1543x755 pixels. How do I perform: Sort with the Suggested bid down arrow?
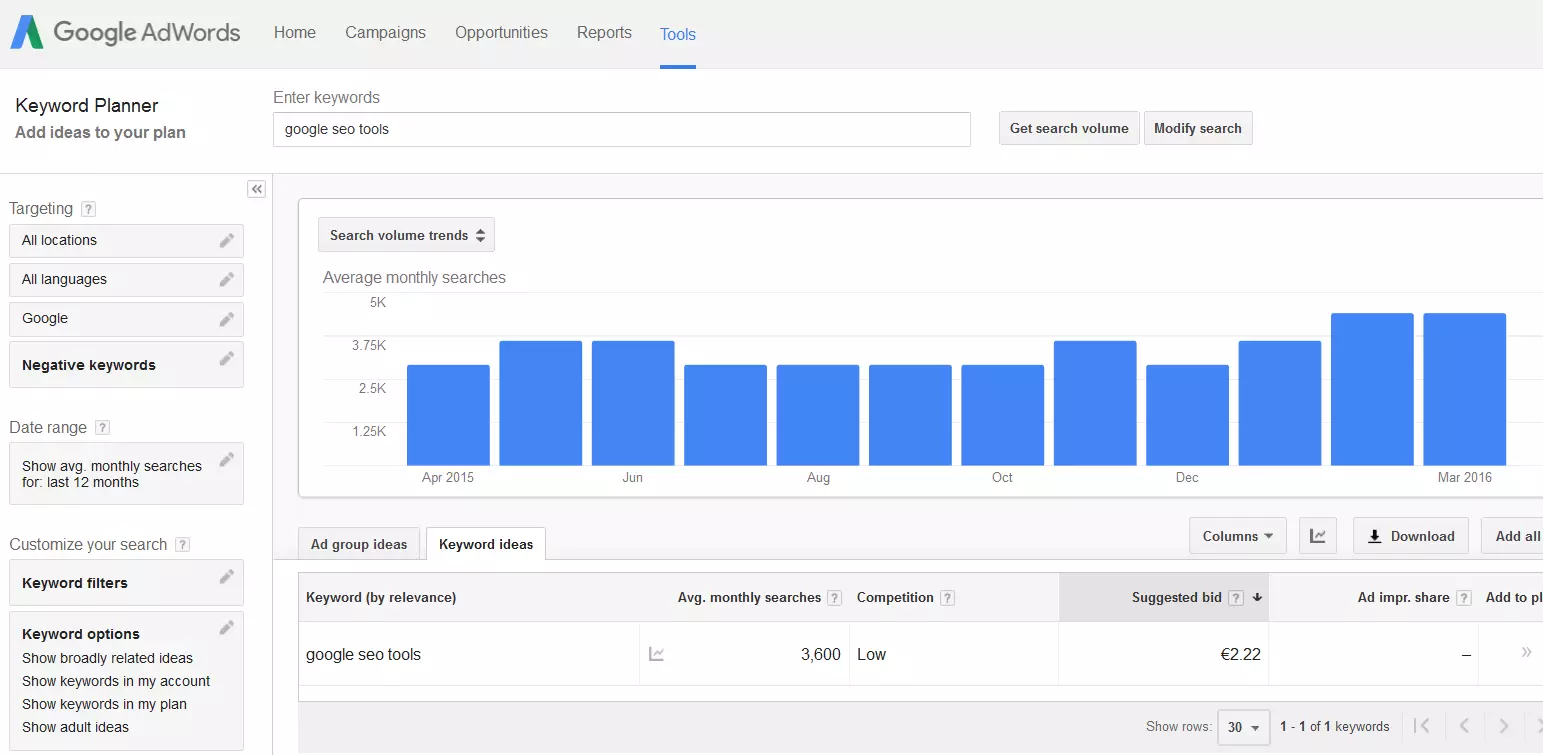coord(1257,598)
